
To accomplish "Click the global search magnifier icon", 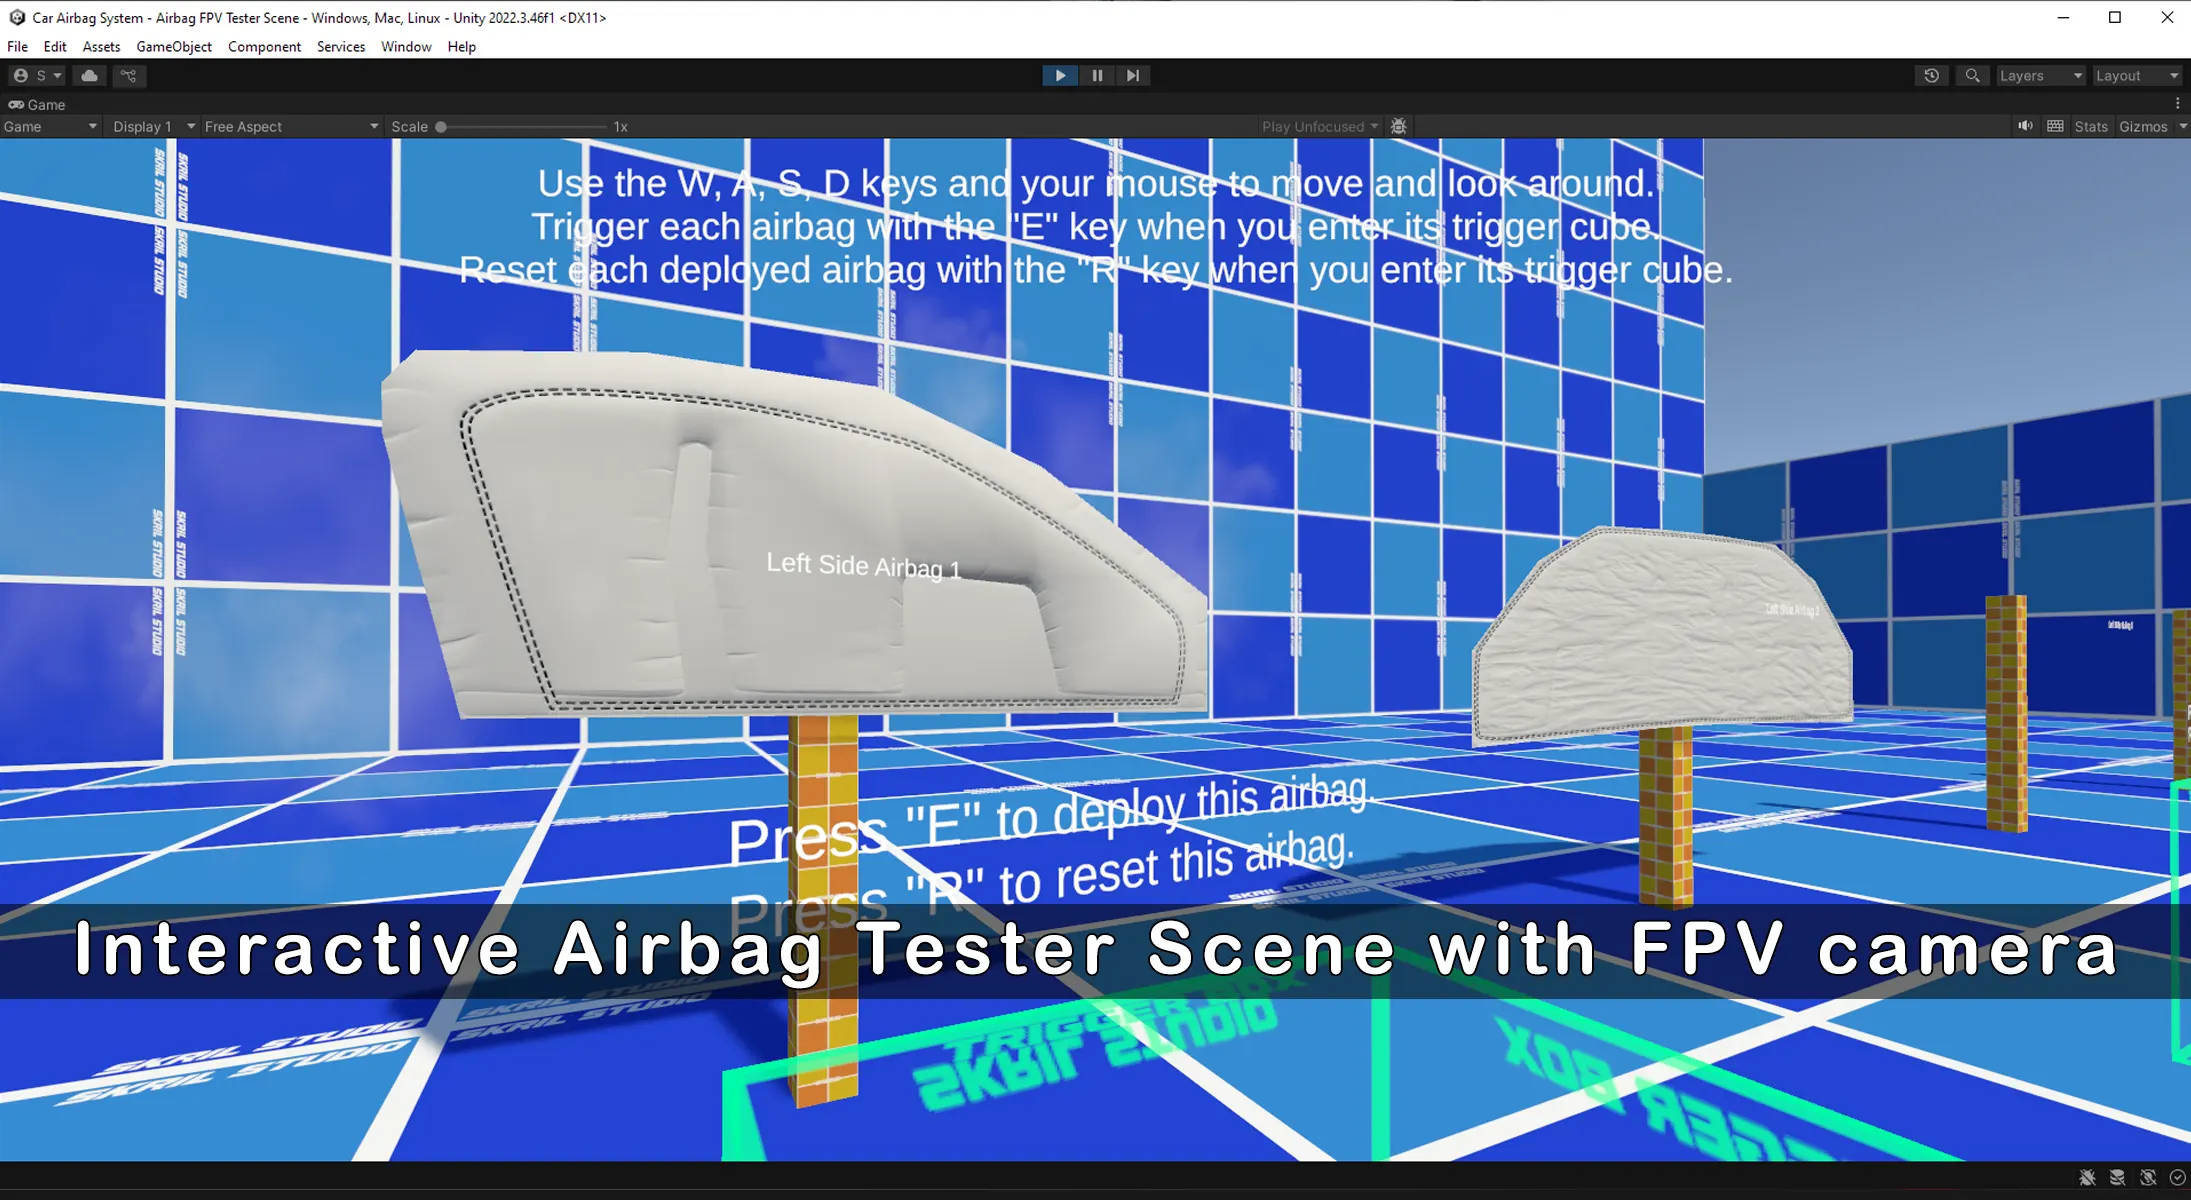I will point(1972,76).
